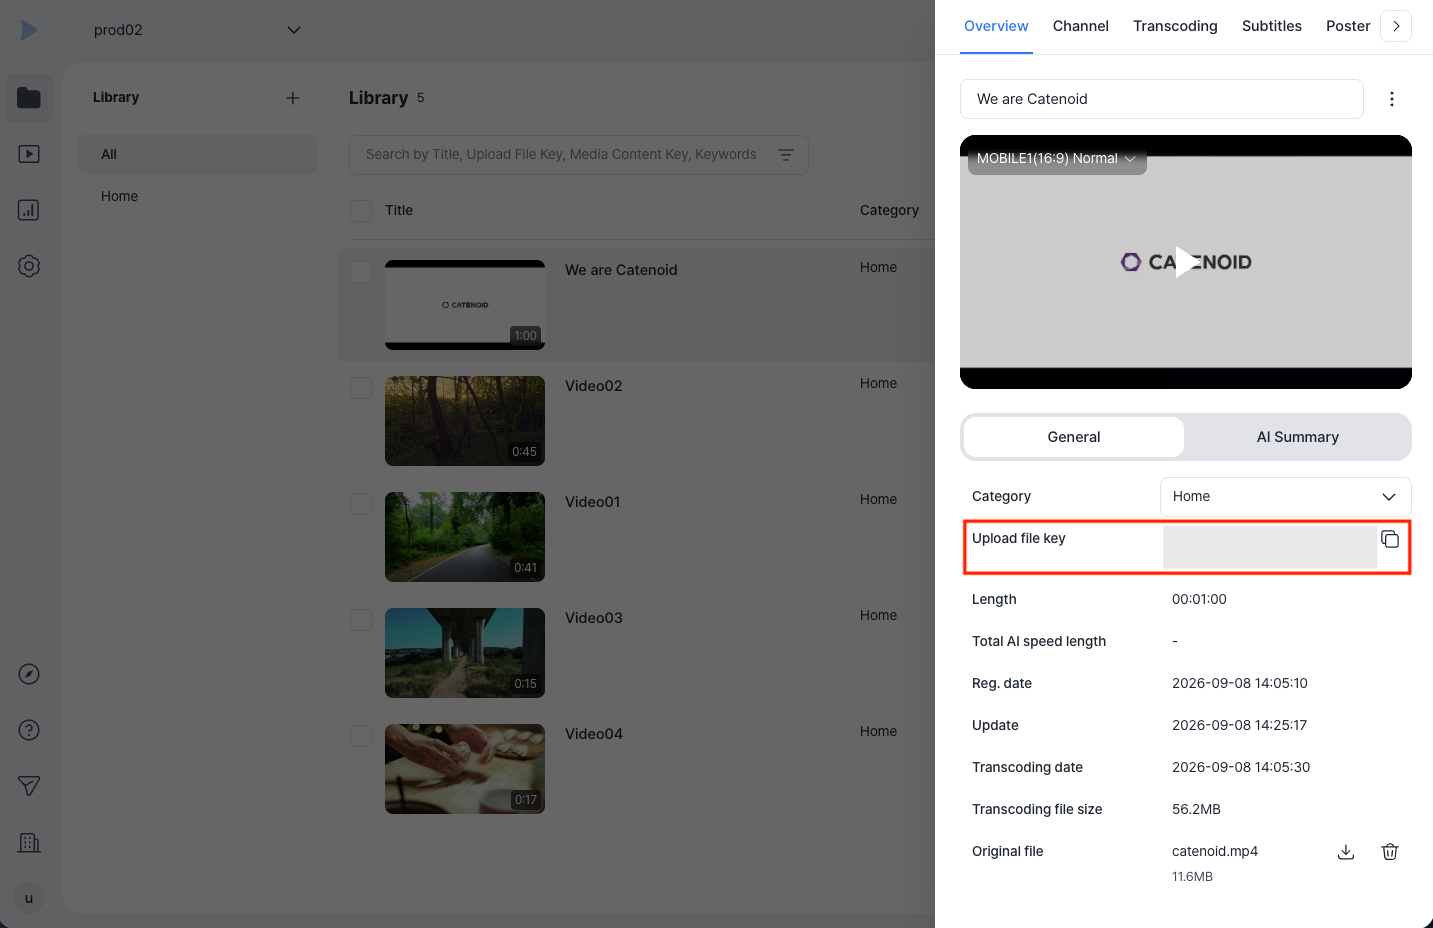Check the Video02 row checkbox

pos(361,388)
